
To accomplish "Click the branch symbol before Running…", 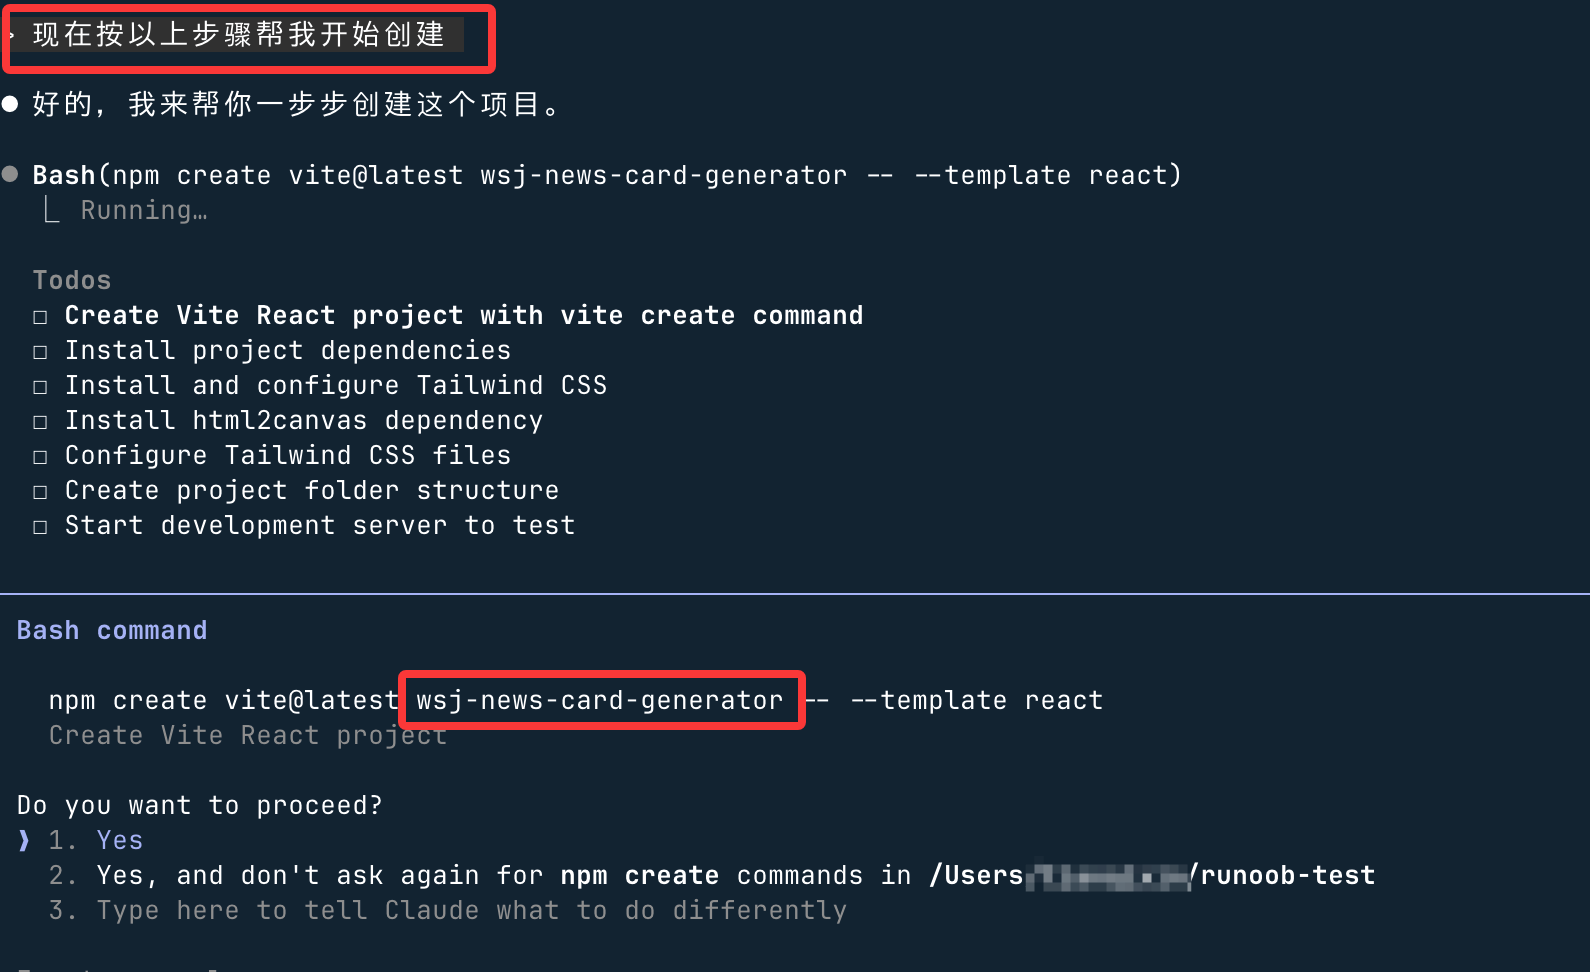I will tap(52, 210).
